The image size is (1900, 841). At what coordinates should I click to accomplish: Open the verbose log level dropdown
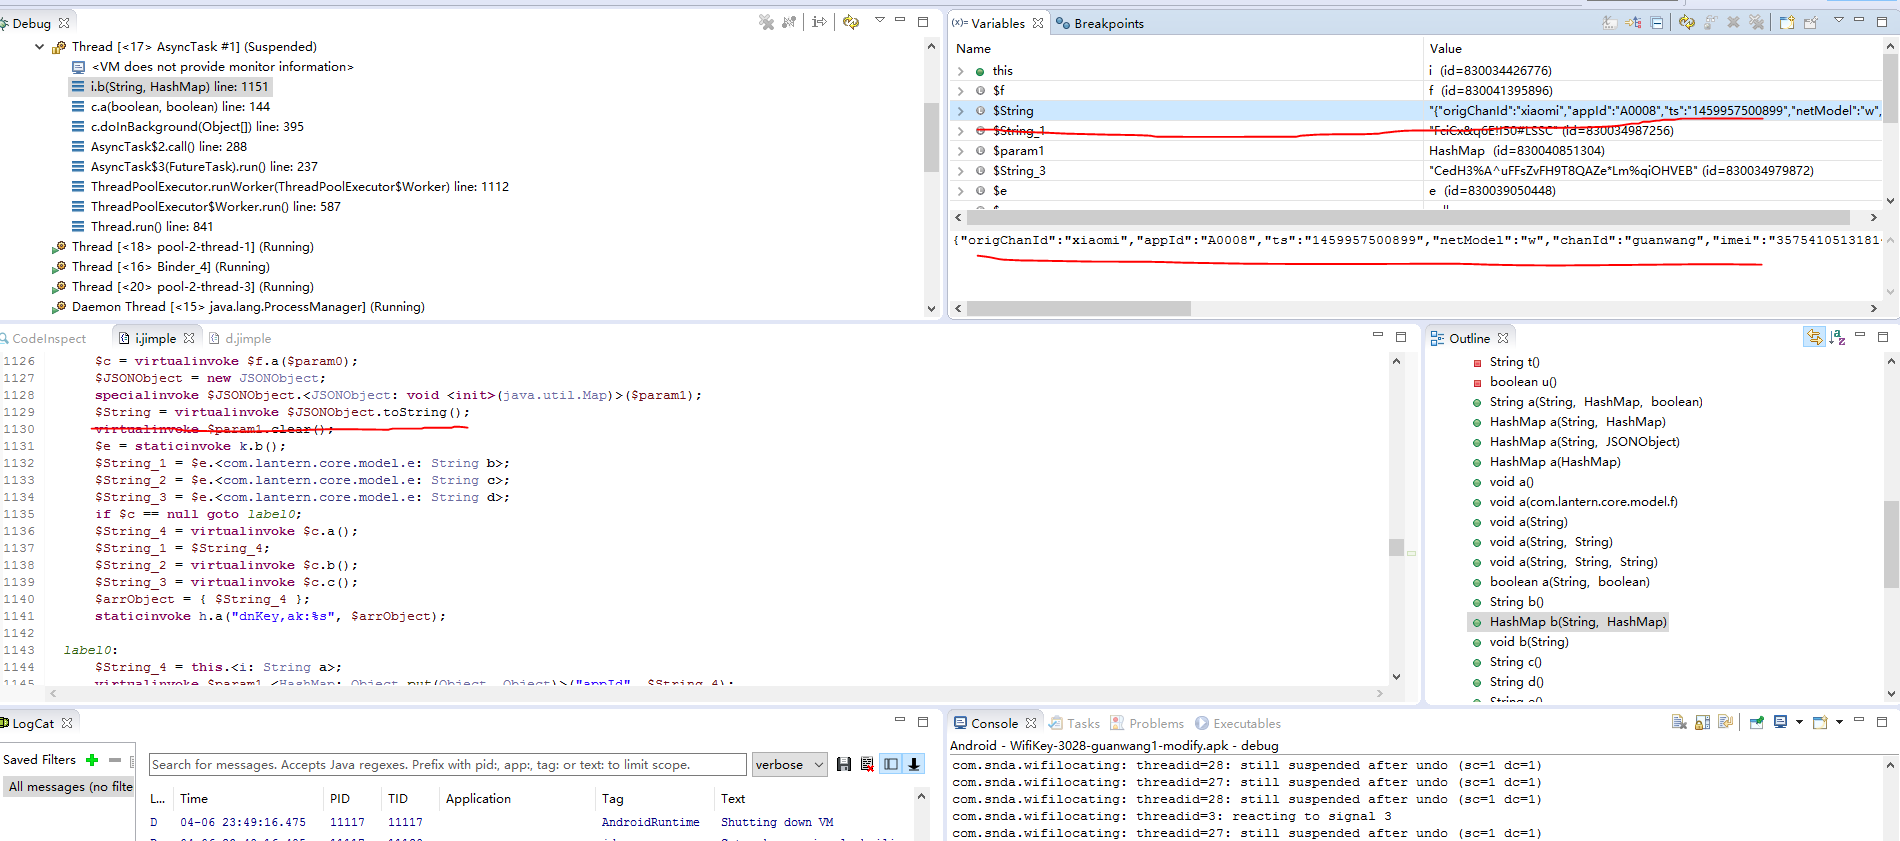tap(789, 765)
